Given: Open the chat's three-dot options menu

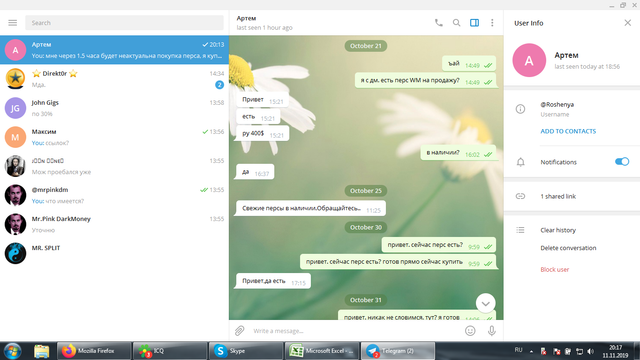Looking at the screenshot, I should [x=492, y=23].
